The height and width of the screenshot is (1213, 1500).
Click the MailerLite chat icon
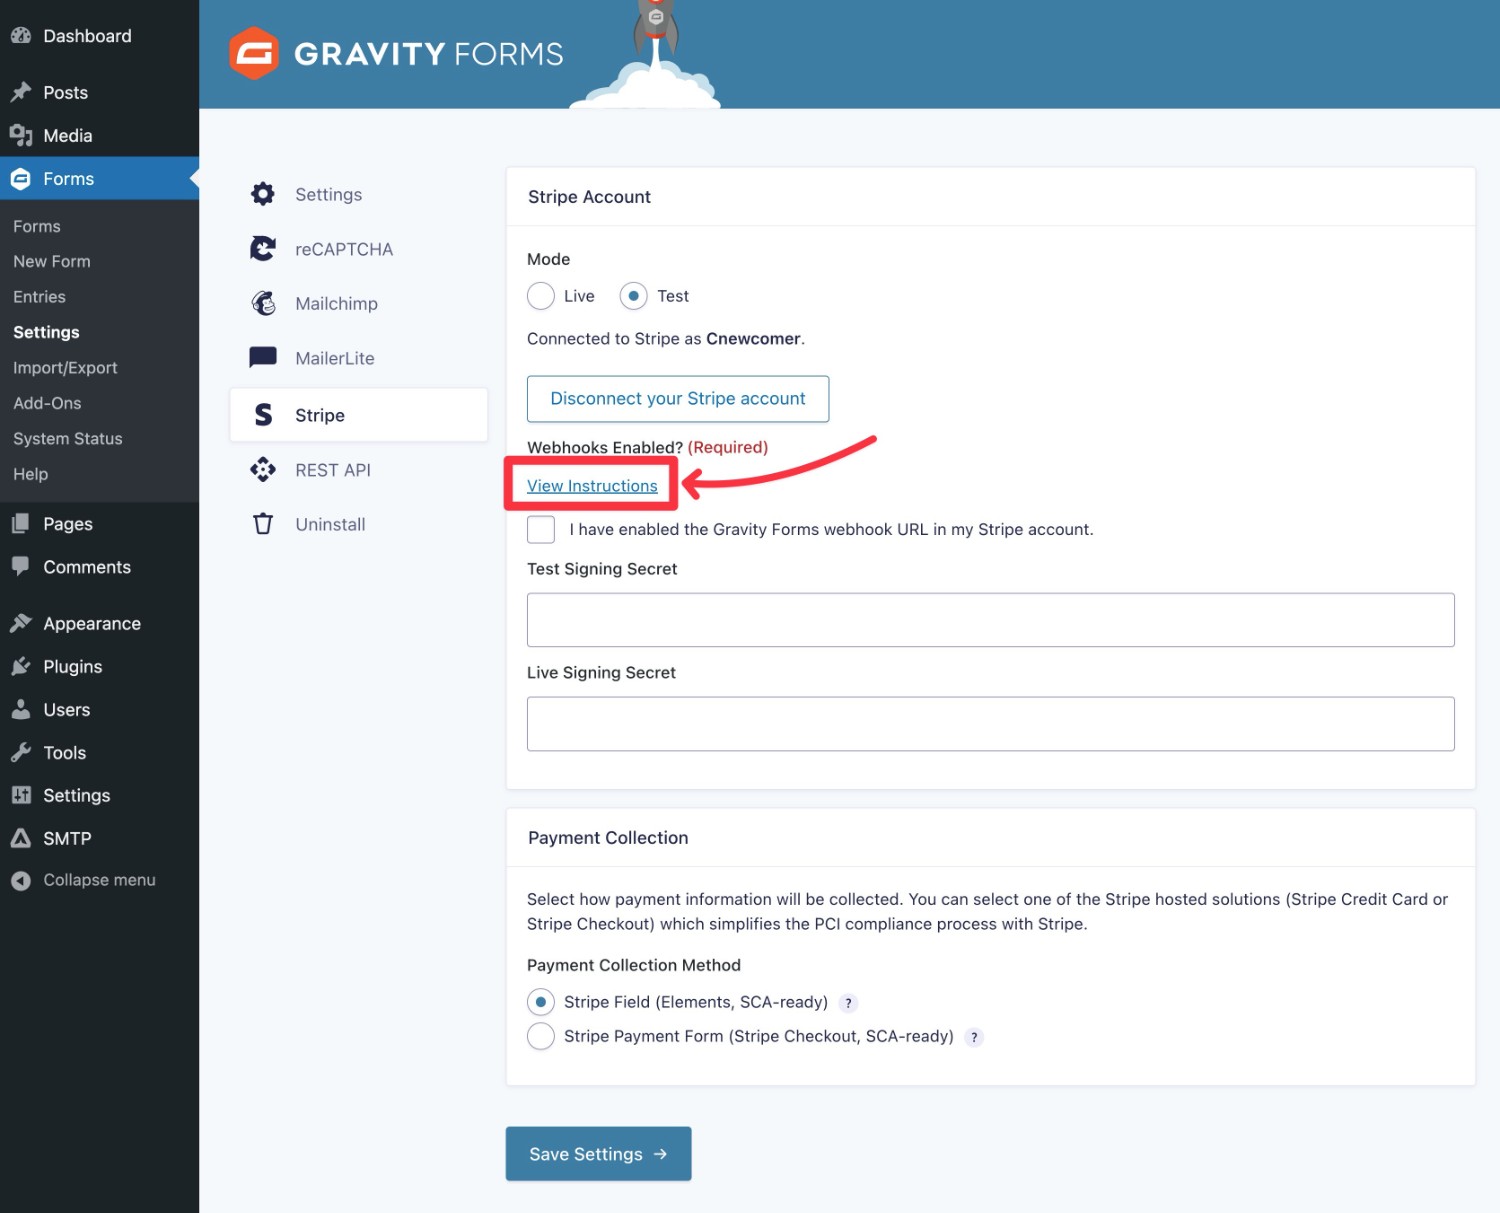click(263, 357)
